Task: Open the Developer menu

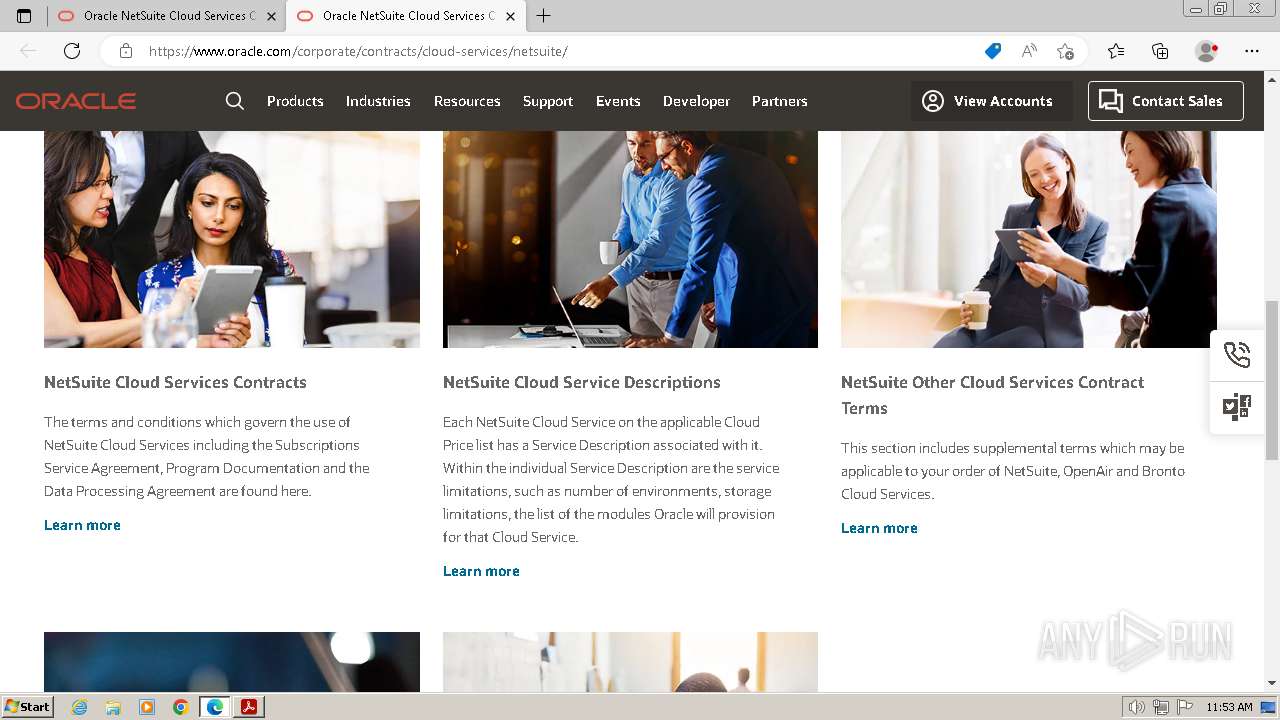Action: tap(696, 101)
